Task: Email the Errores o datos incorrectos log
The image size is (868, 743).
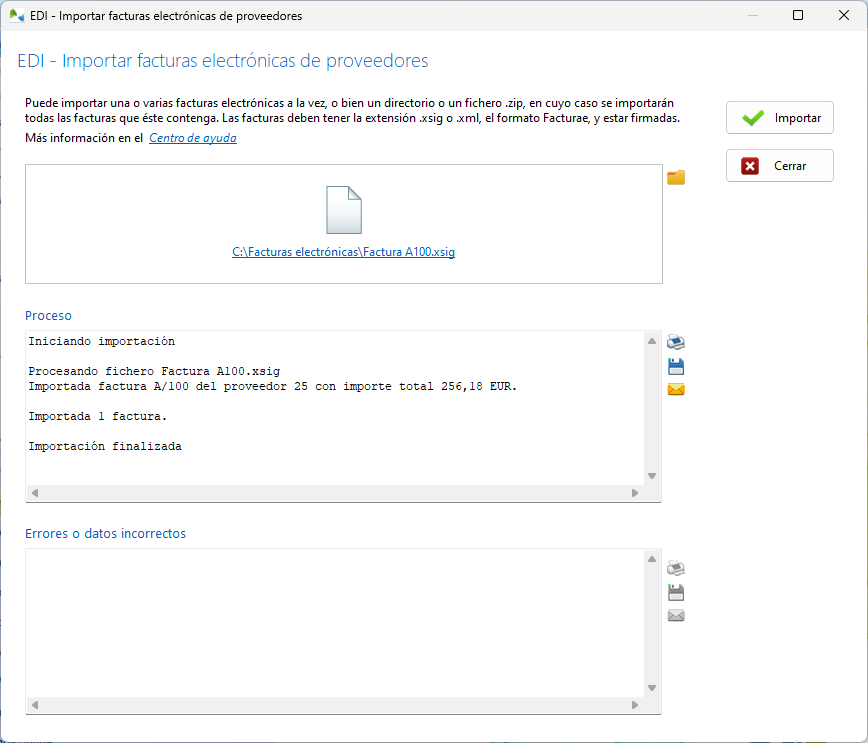Action: [x=676, y=615]
